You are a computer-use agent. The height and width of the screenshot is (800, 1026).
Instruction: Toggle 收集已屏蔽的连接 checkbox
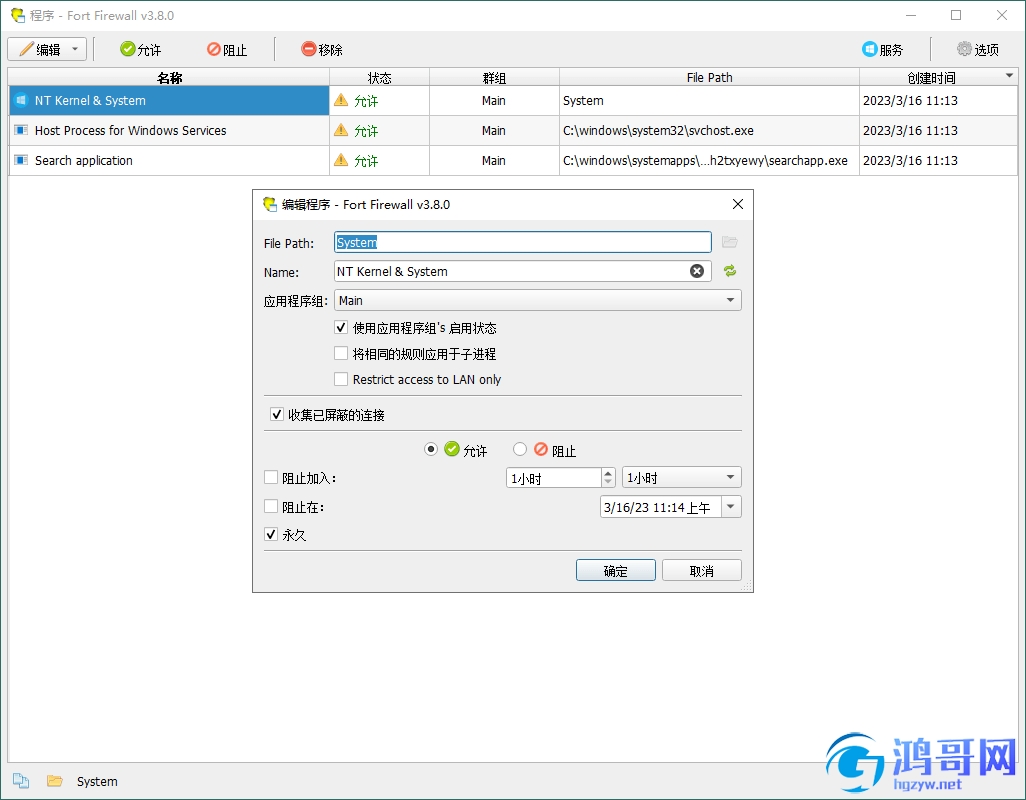tap(277, 414)
